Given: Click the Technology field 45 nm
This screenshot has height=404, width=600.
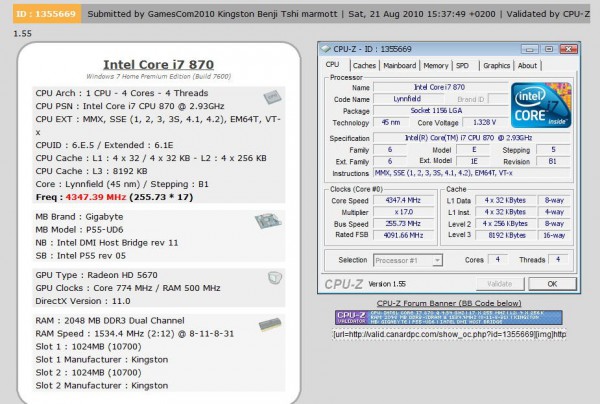Looking at the screenshot, I should [x=391, y=122].
